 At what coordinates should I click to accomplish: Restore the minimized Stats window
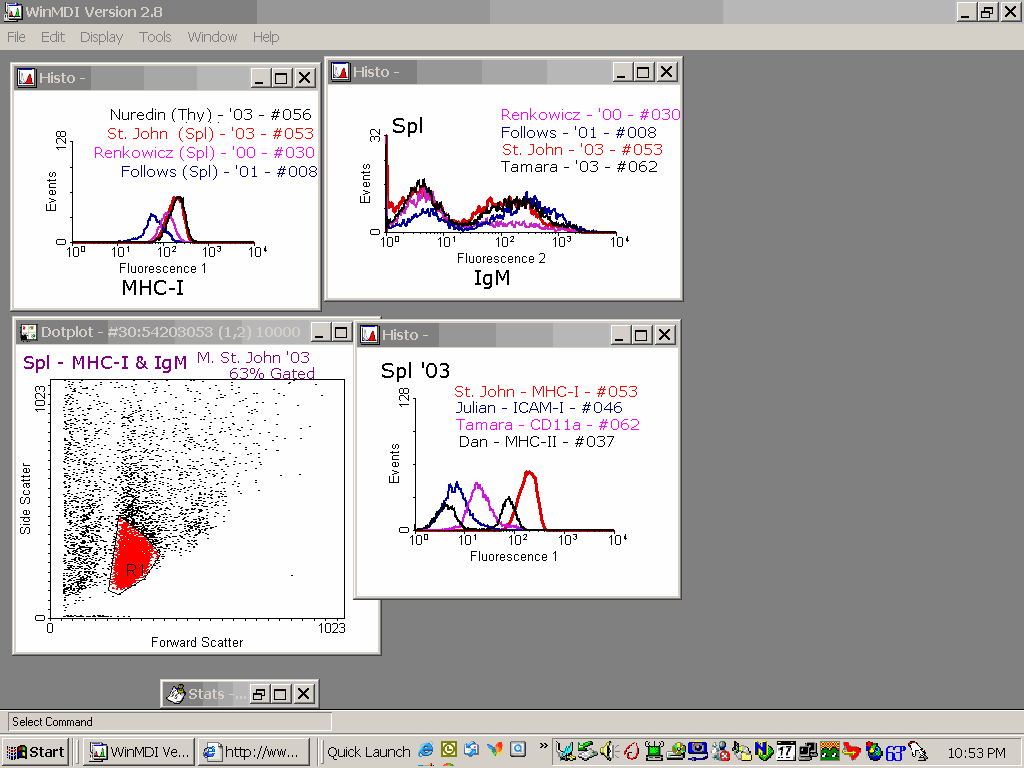[258, 693]
